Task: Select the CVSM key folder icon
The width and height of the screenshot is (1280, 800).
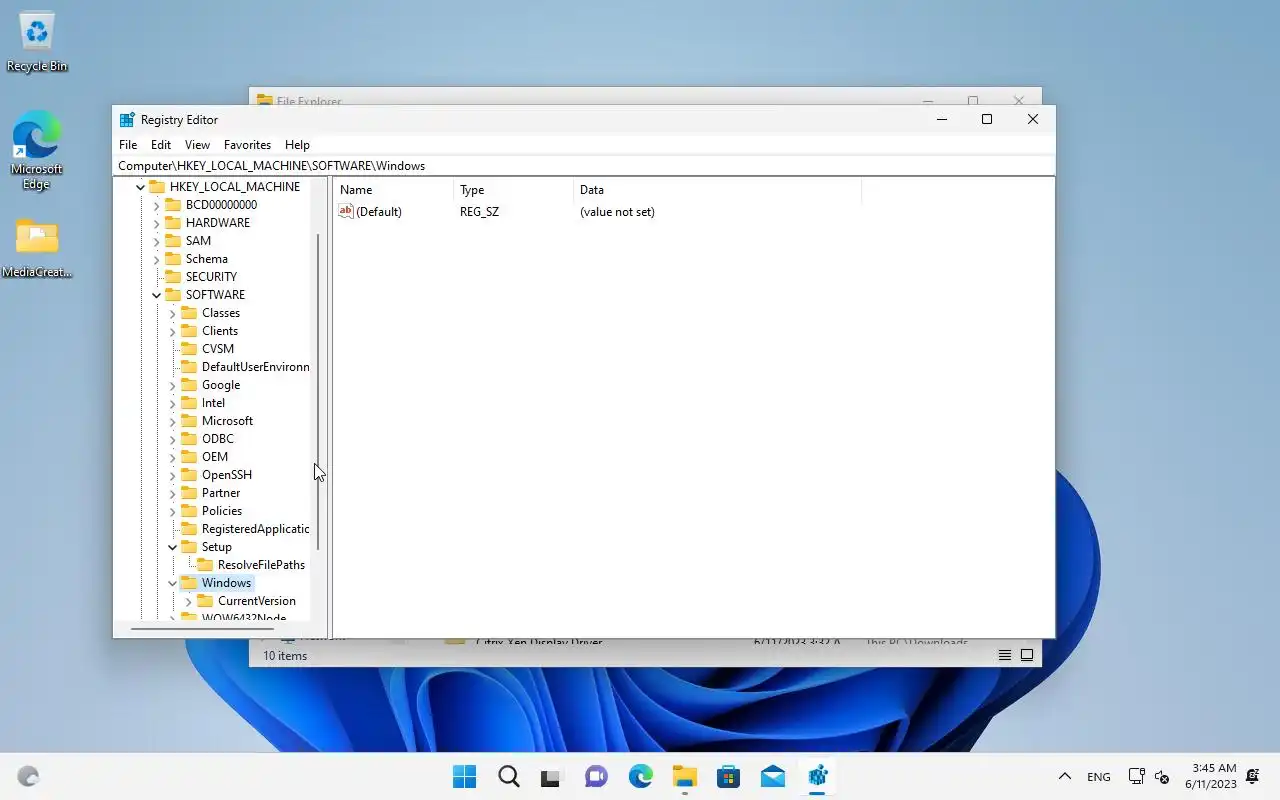Action: (189, 349)
